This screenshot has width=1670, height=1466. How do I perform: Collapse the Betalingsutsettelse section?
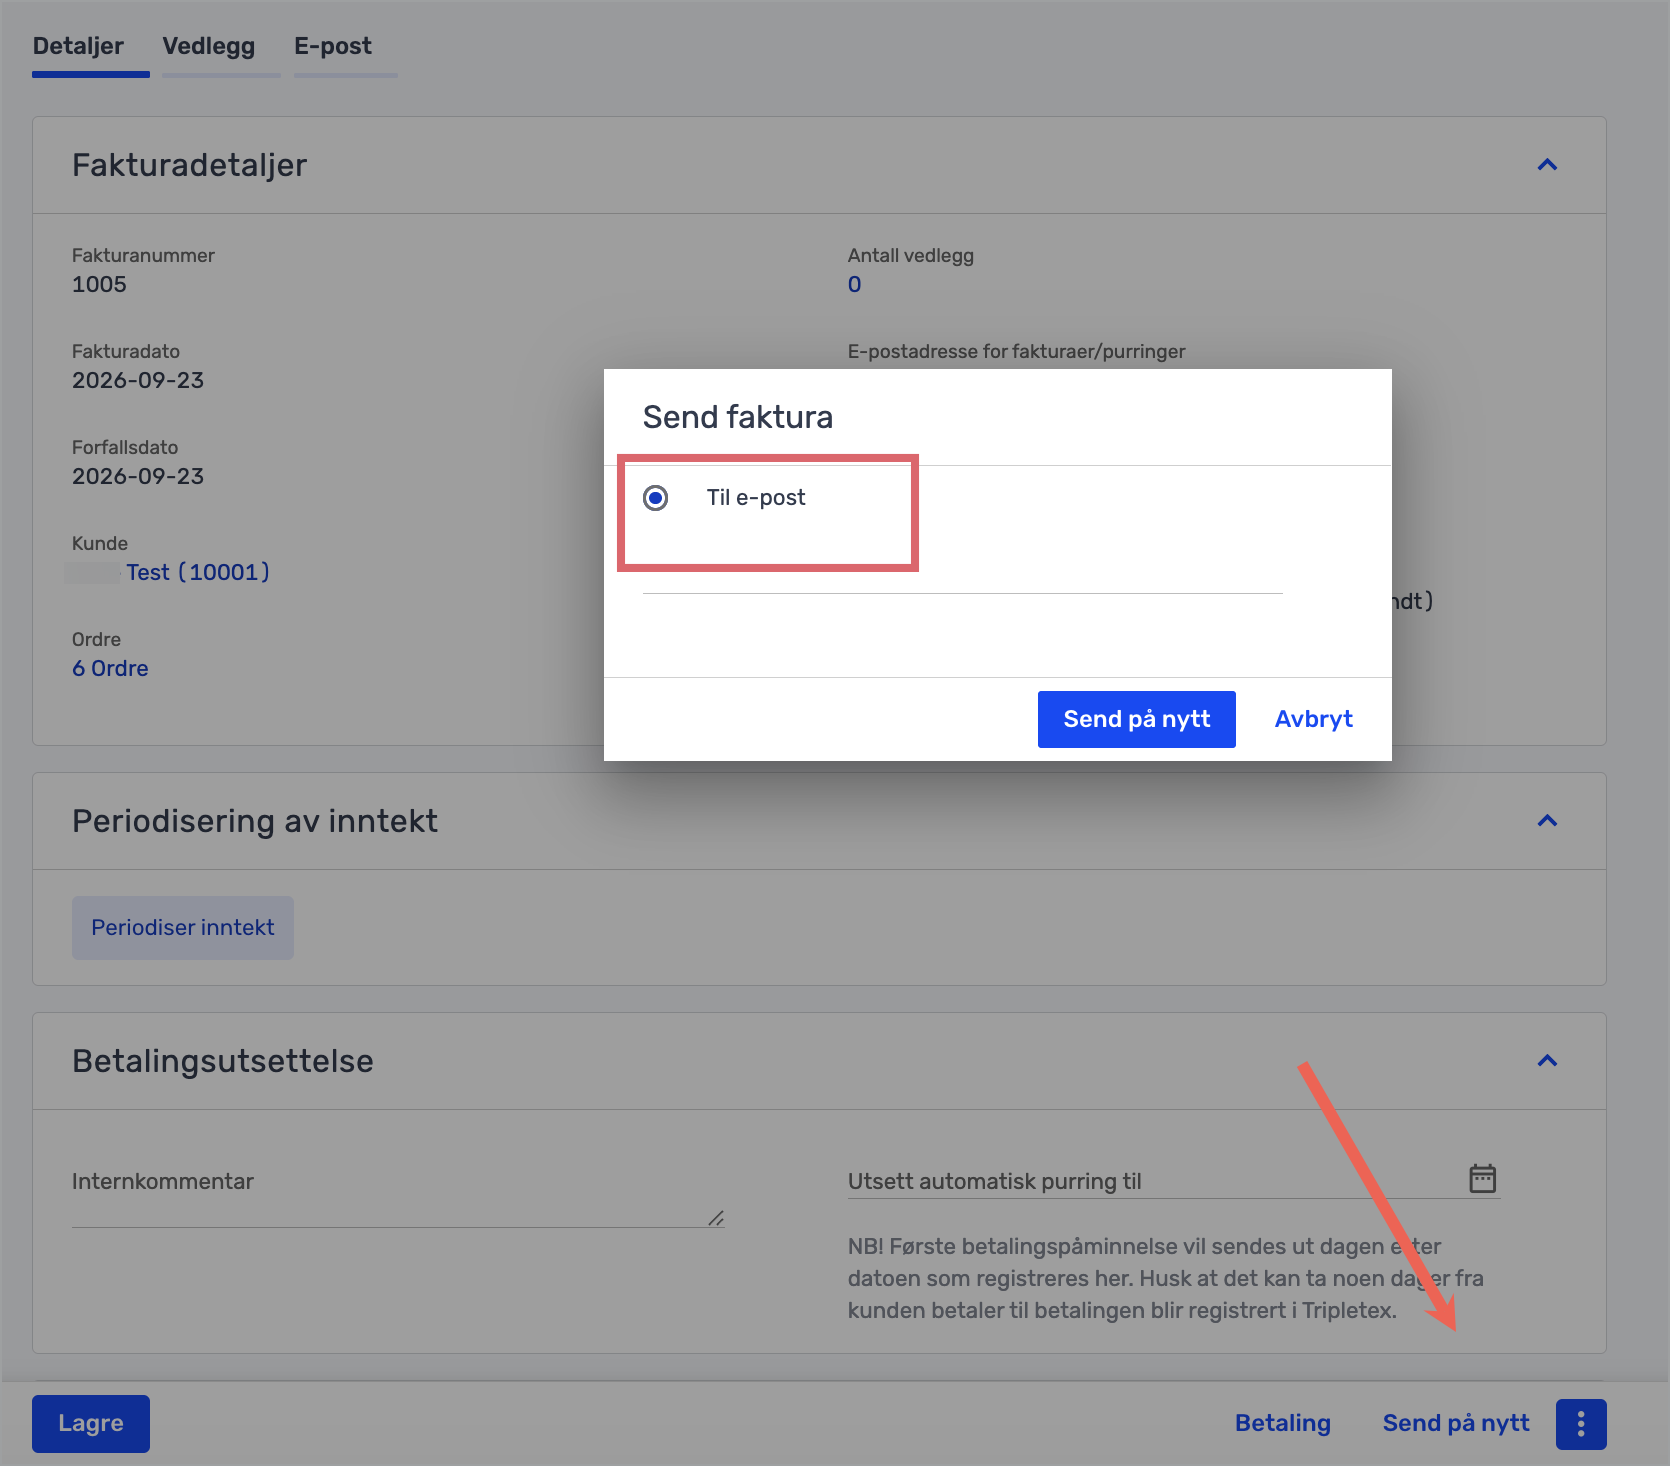coord(1547,1061)
